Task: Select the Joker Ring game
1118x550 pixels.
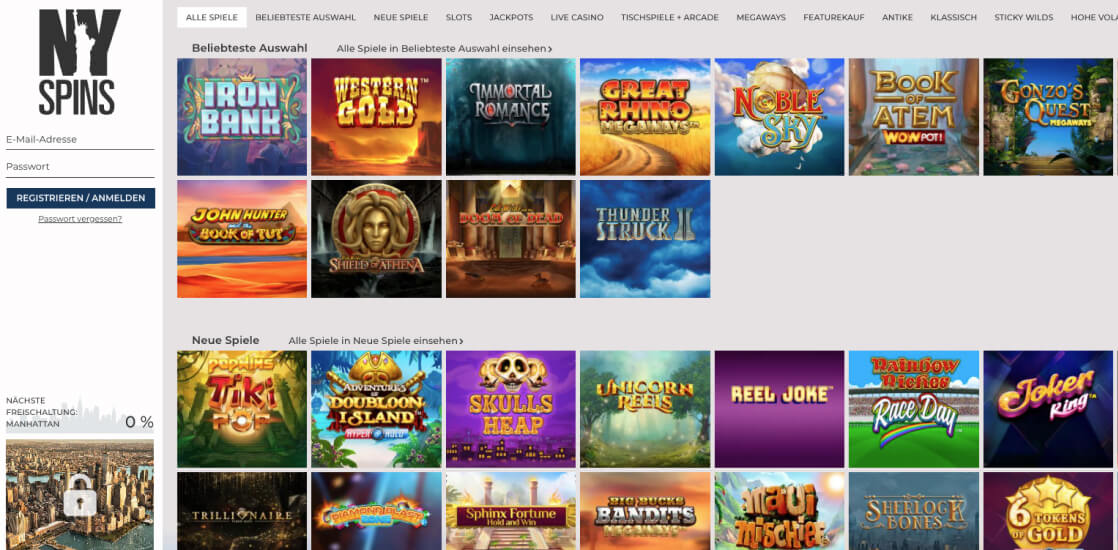Action: pos(1048,409)
